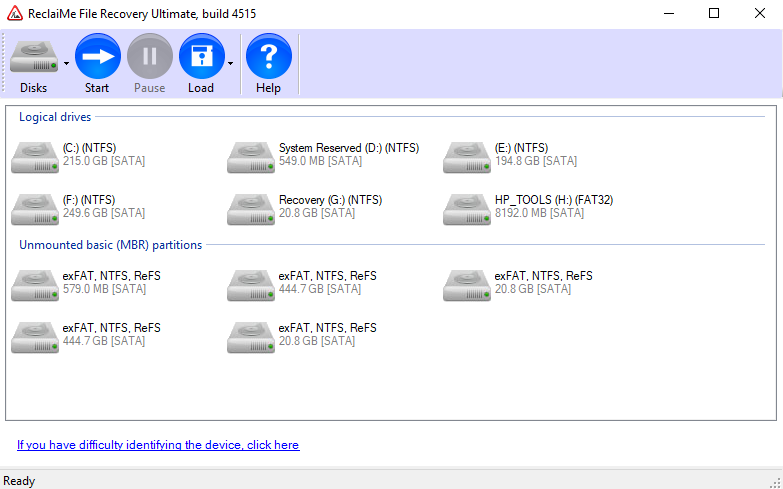783x489 pixels.
Task: Select the Recovery (G:) drive icon
Action: coord(251,209)
